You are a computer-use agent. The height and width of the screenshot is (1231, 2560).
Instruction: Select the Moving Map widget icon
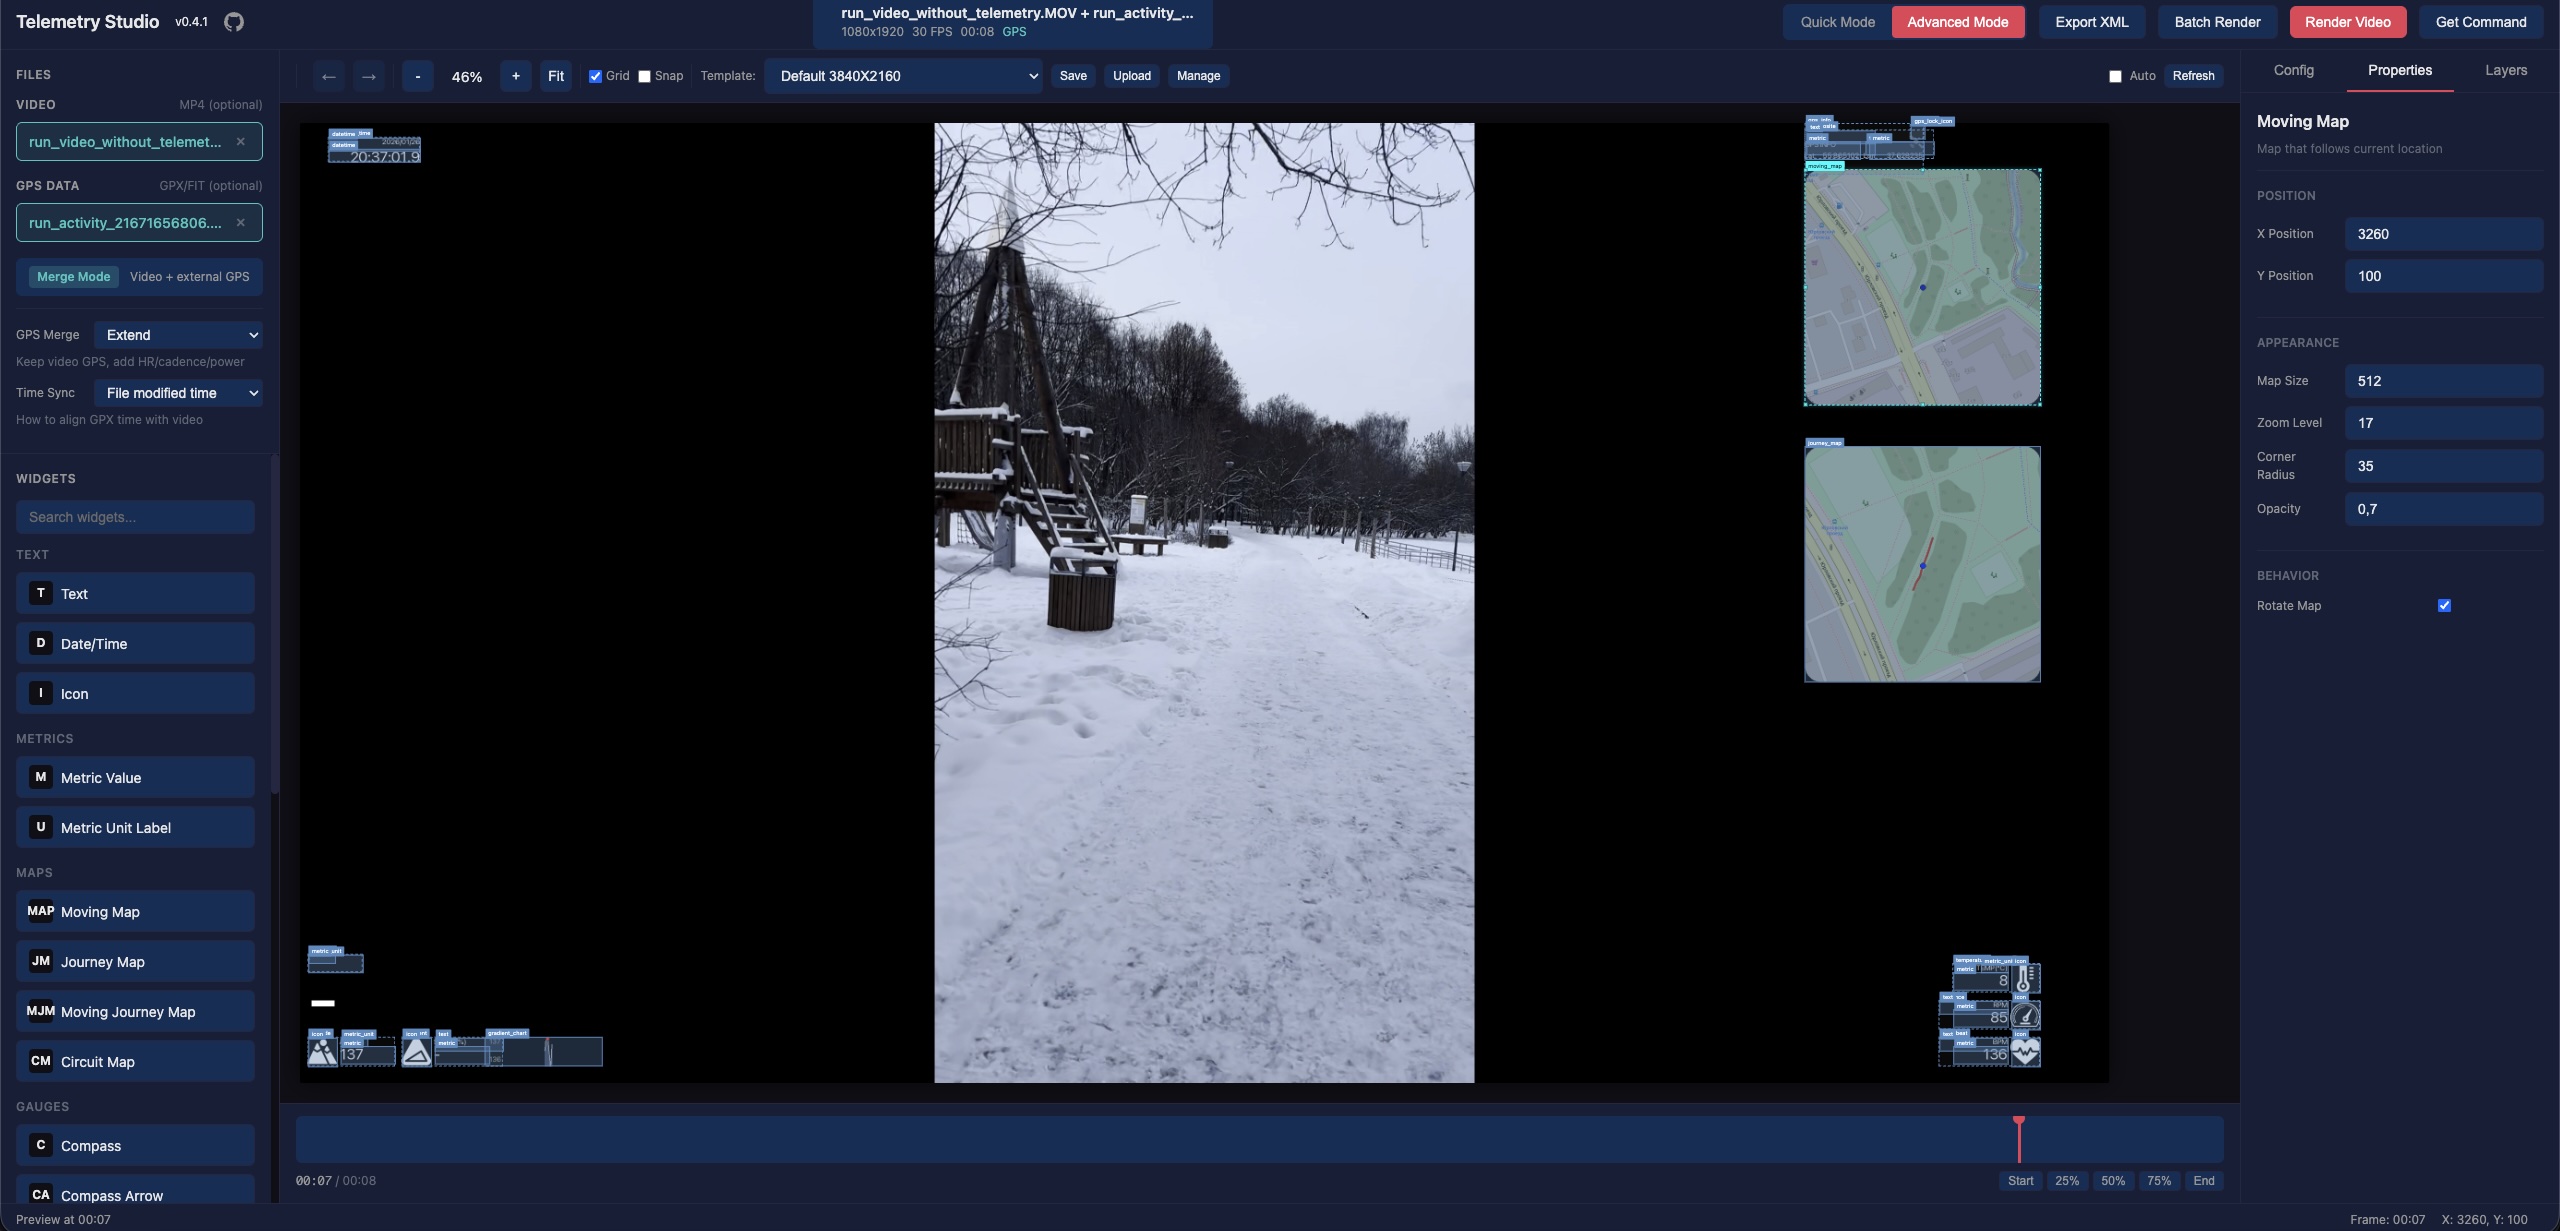pos(40,911)
